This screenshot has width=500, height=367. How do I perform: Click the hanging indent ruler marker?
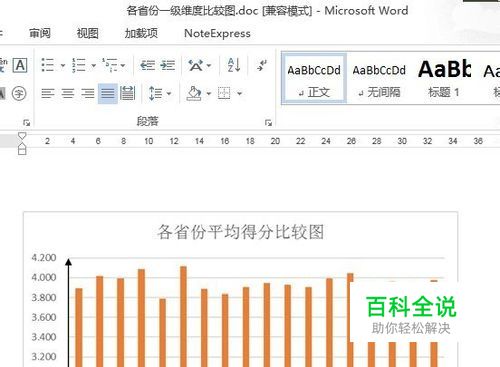(22, 146)
